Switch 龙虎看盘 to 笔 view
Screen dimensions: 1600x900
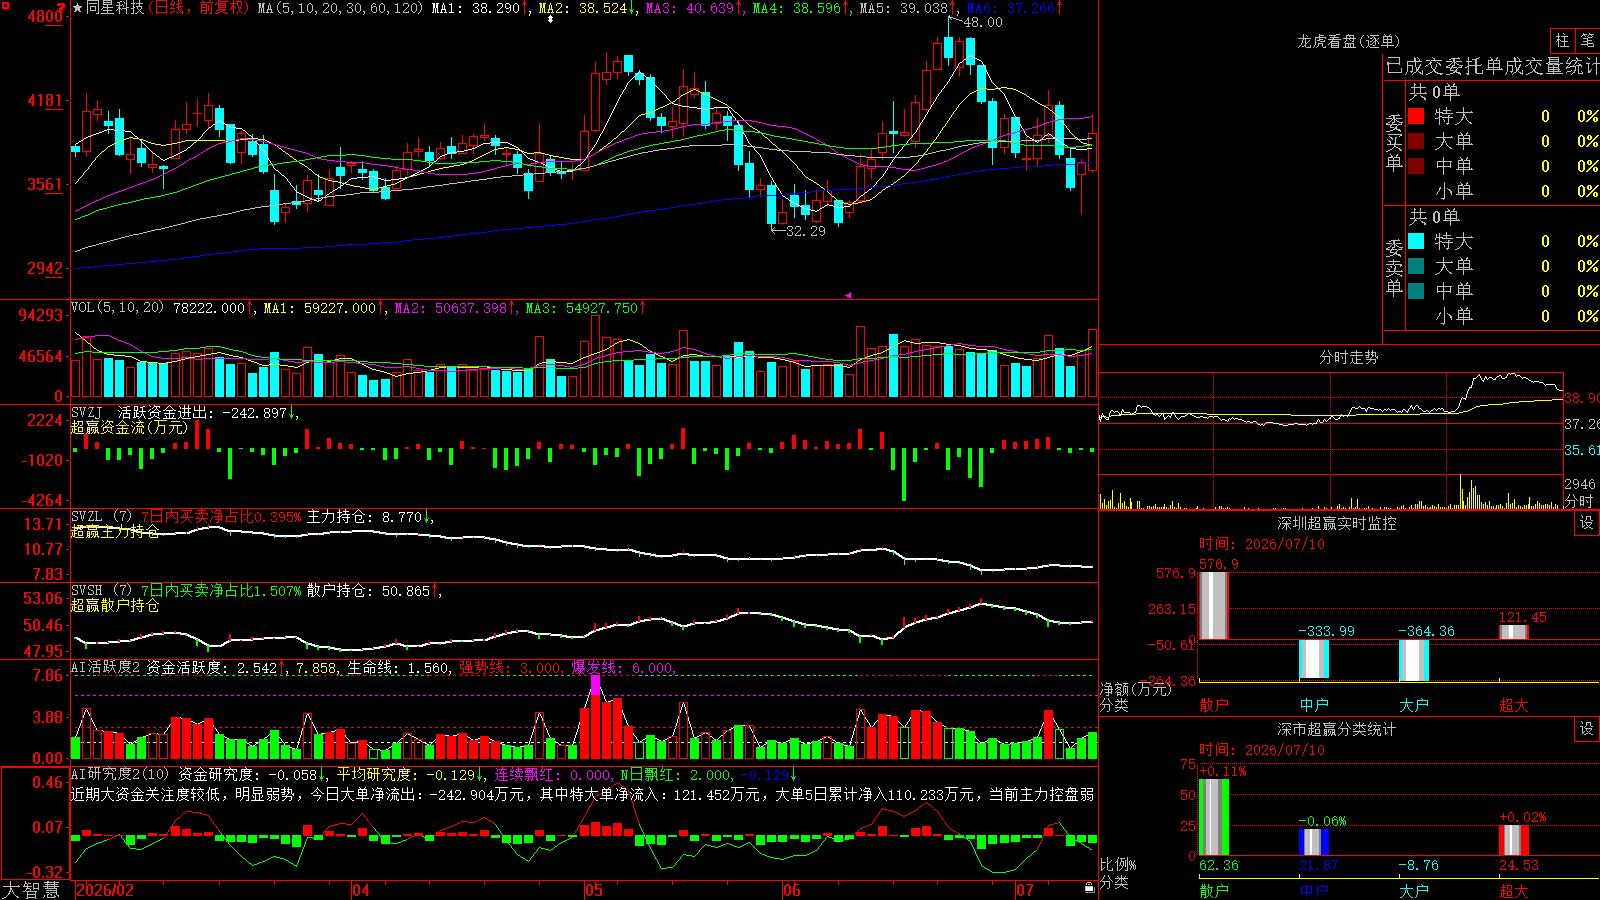click(x=1587, y=40)
